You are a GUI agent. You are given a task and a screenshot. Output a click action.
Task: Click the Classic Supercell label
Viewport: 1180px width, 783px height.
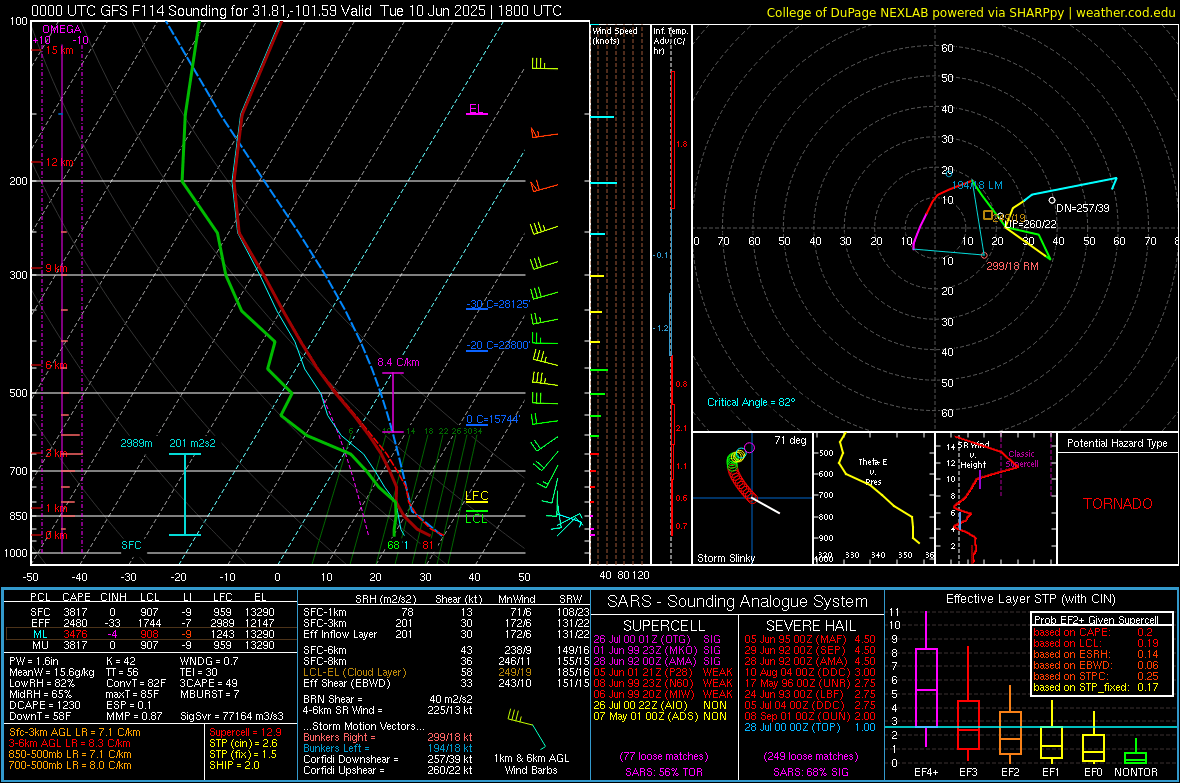1021,459
